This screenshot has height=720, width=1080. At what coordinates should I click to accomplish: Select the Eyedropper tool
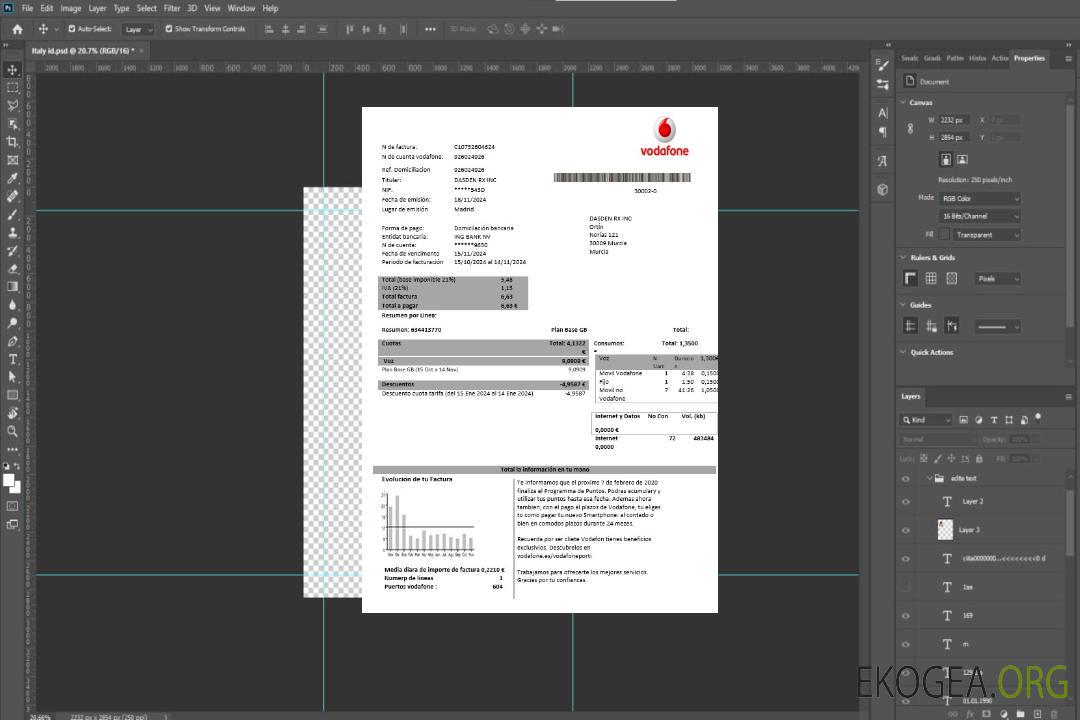12,178
